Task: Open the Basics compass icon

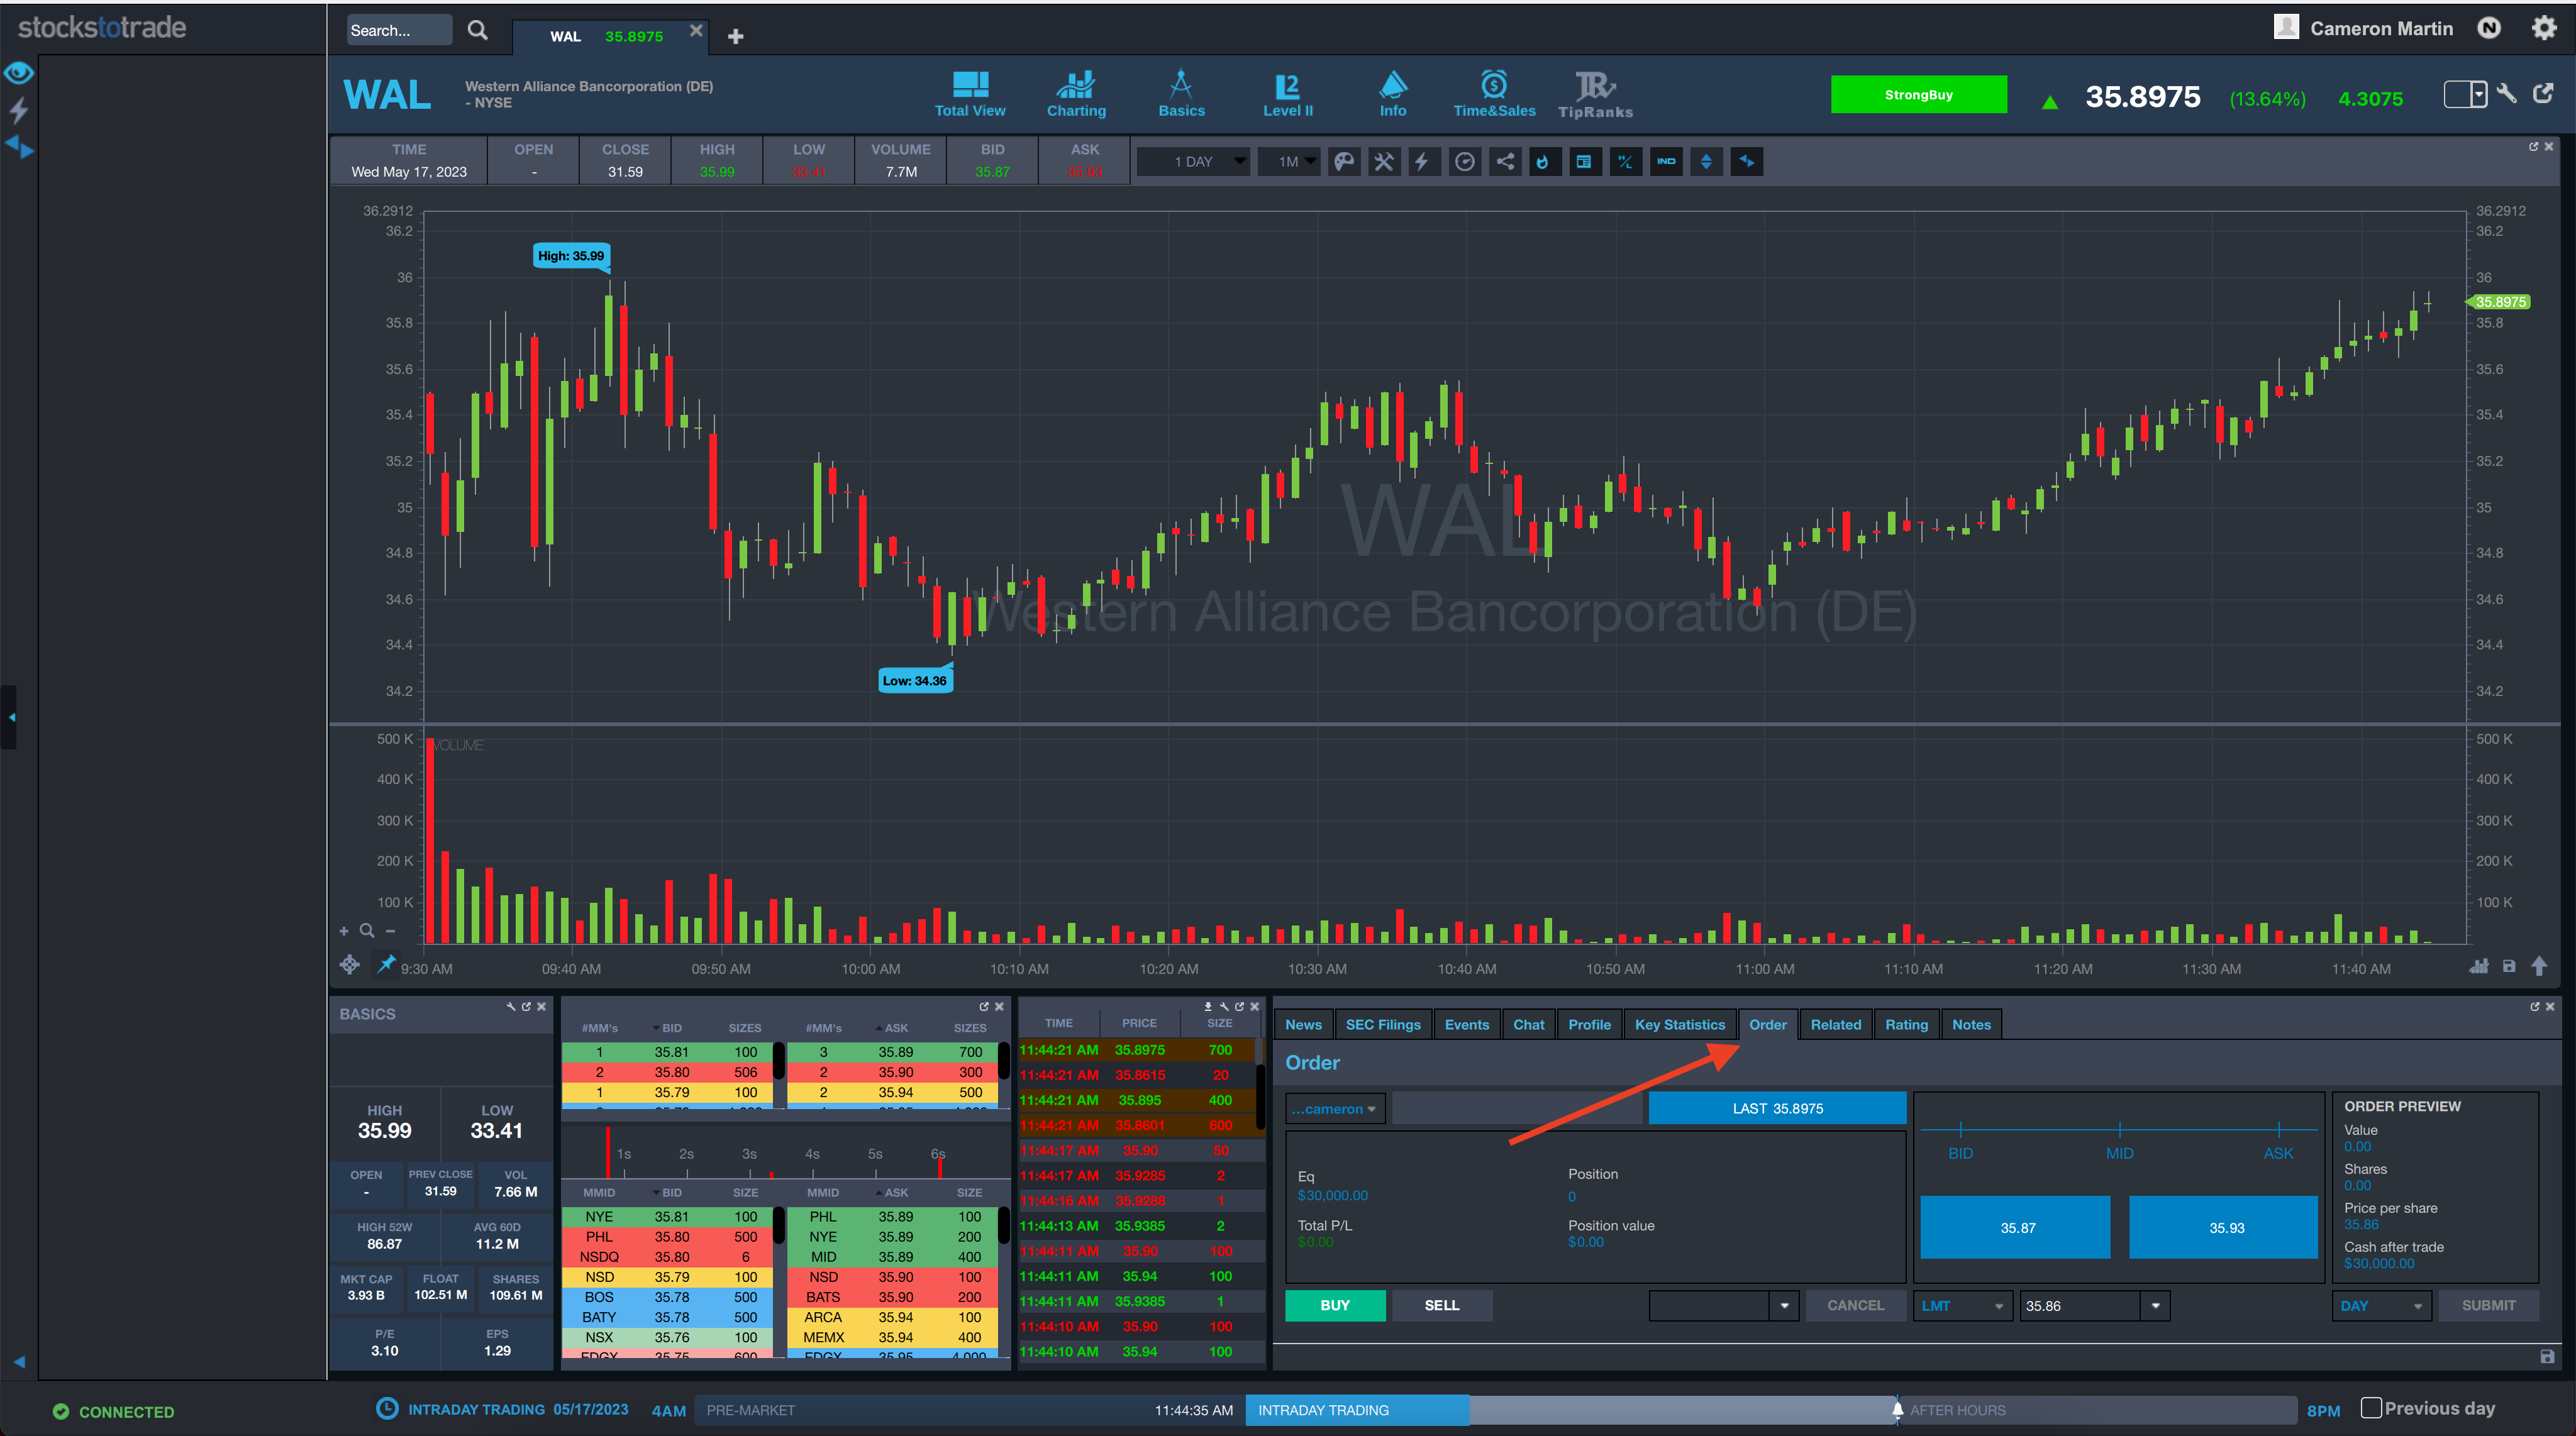Action: (x=1181, y=94)
